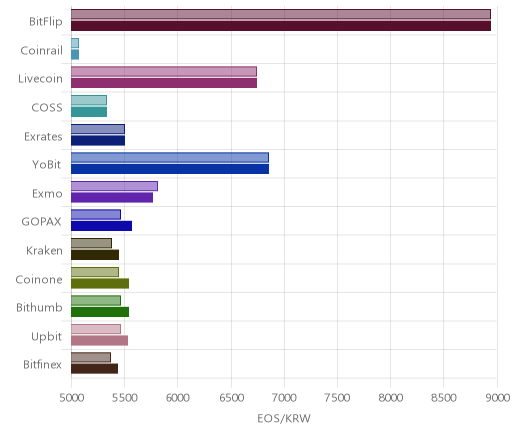Viewport: 512px width, 436px height.
Task: Select the navy Exrates lower bar
Action: pos(98,141)
